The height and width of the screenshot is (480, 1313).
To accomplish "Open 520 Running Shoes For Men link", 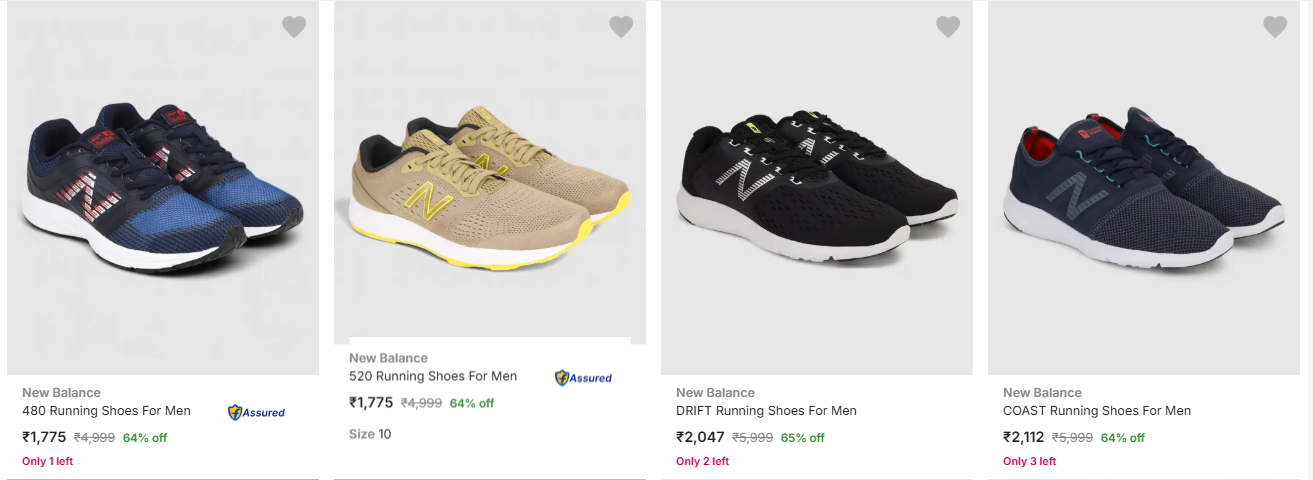I will (433, 377).
